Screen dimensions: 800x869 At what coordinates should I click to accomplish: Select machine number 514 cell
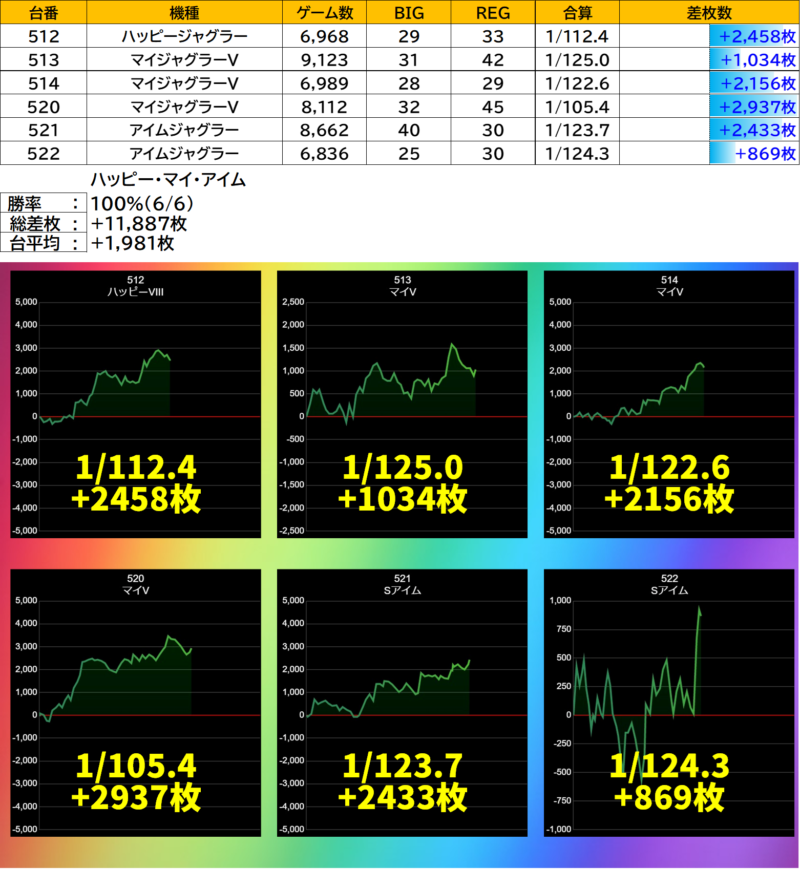pos(43,83)
